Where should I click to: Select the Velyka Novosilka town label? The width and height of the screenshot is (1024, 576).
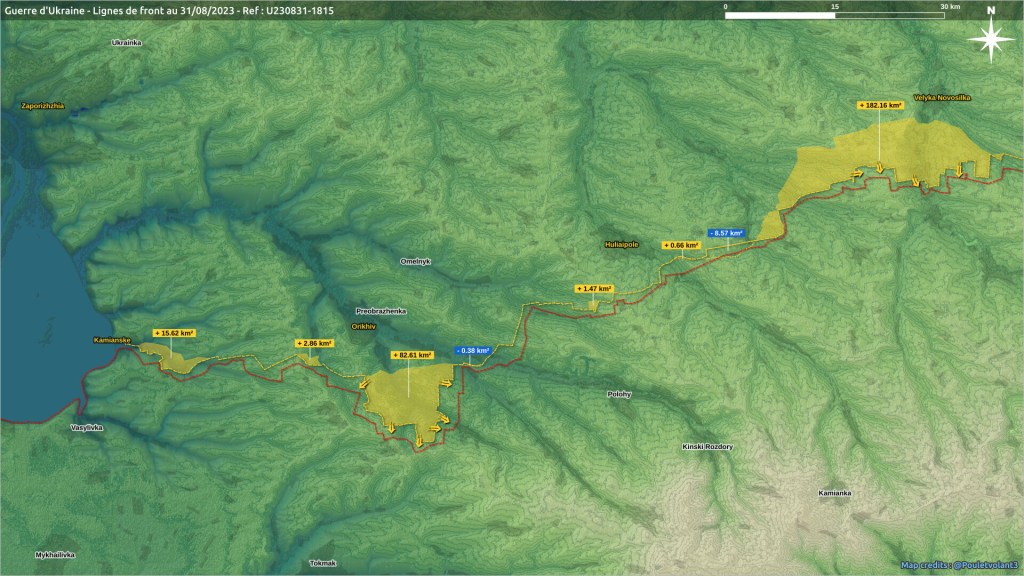coord(942,98)
